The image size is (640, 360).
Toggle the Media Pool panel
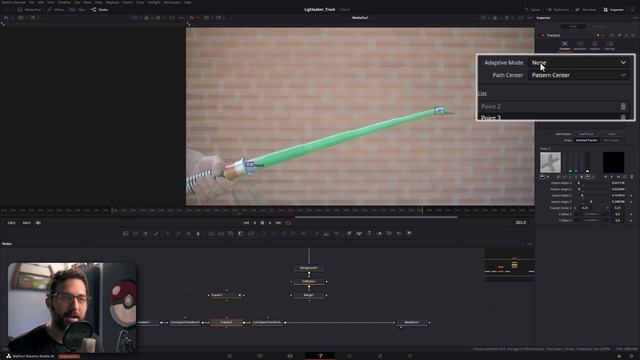pyautogui.click(x=29, y=9)
